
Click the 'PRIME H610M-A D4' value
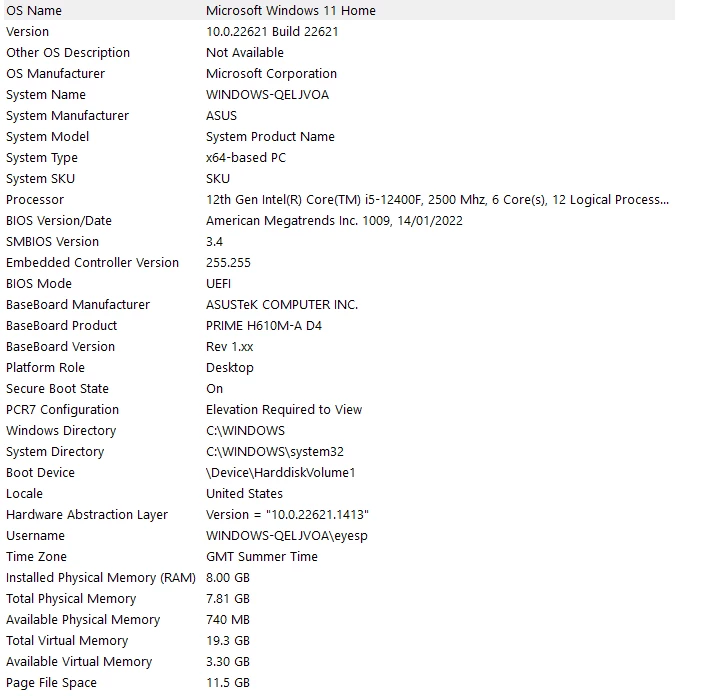(264, 326)
